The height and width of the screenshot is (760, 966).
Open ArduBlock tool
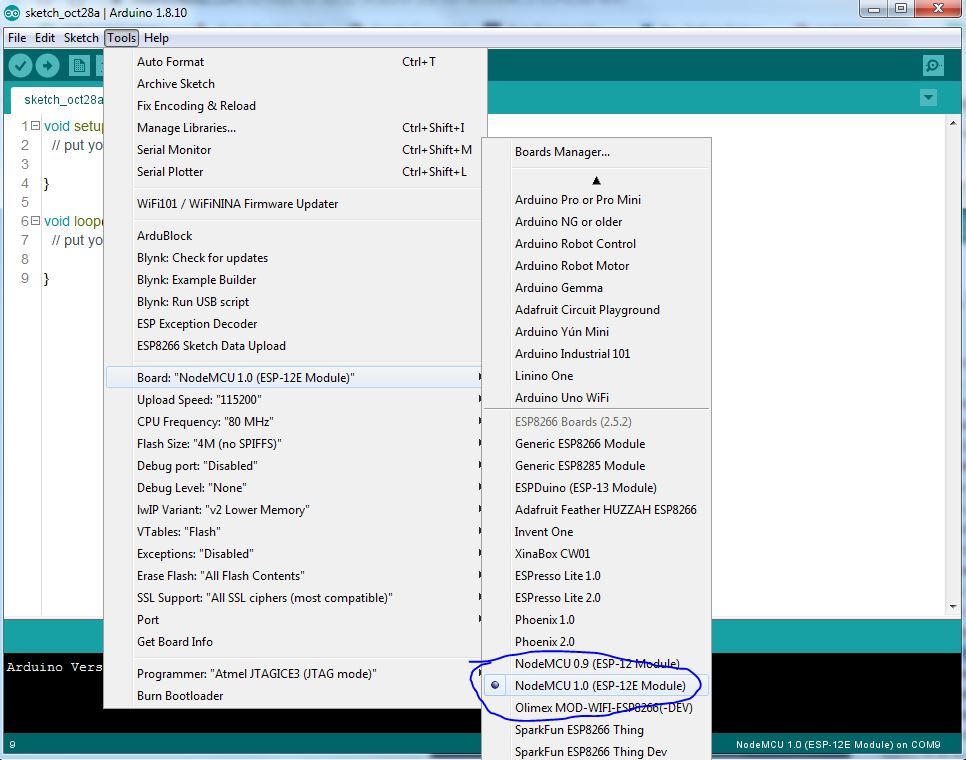tap(294, 236)
